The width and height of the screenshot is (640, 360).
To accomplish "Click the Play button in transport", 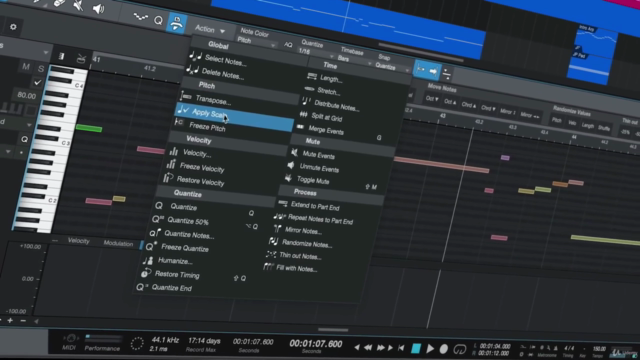I will click(x=430, y=349).
